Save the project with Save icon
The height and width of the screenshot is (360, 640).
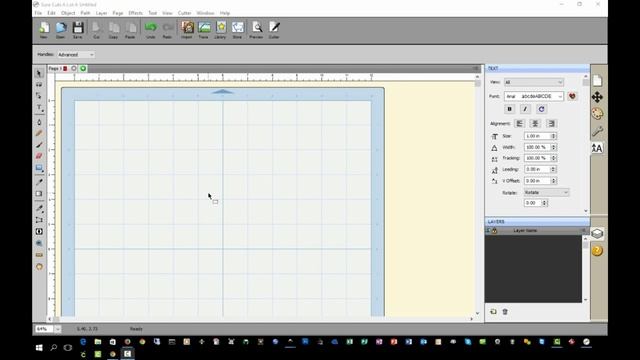click(x=78, y=29)
